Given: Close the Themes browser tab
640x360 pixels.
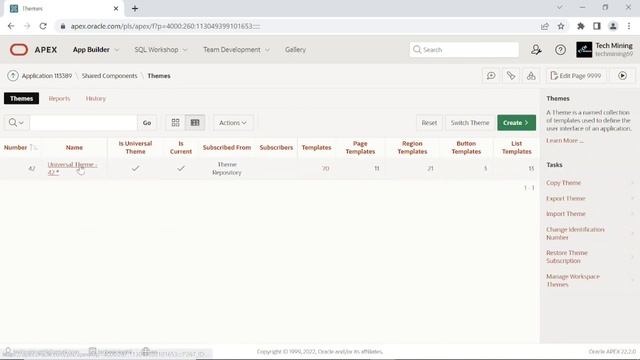Looking at the screenshot, I should (116, 8).
